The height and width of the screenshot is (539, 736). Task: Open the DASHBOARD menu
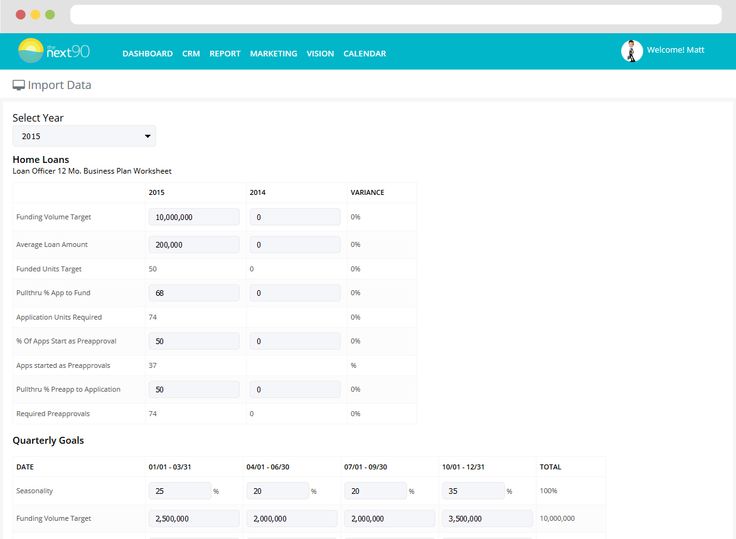tap(147, 54)
